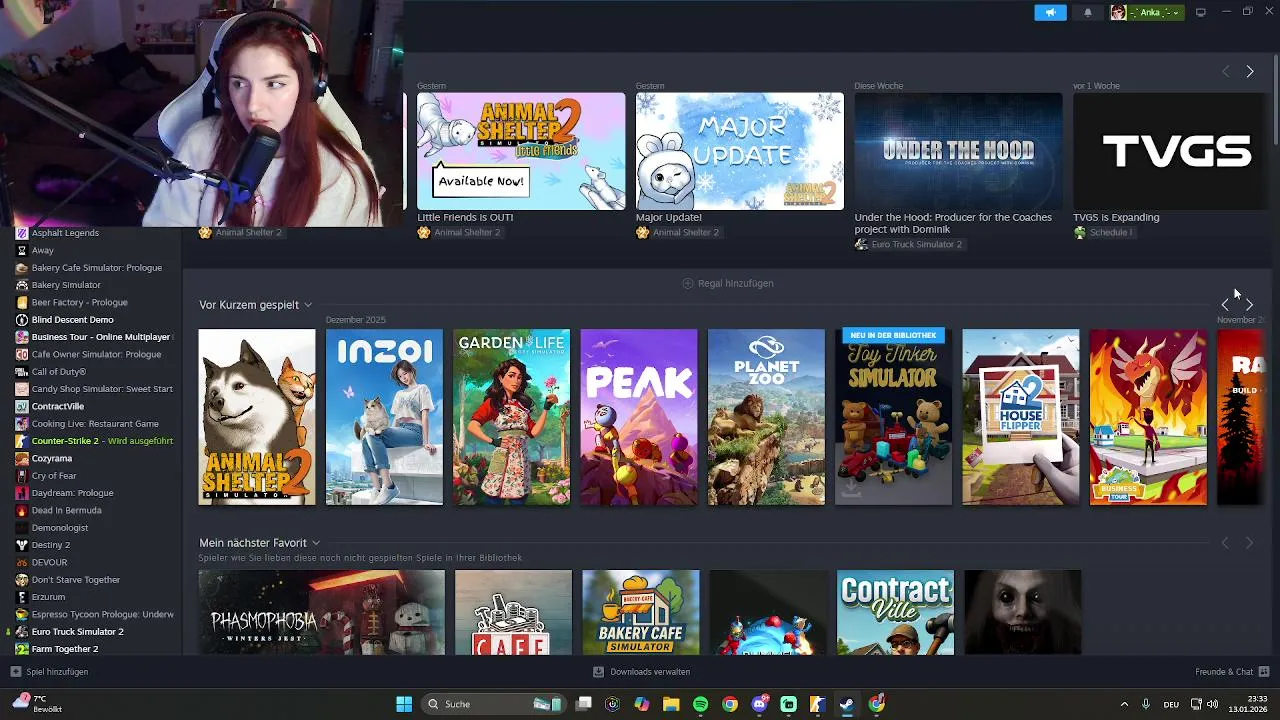Click the DEU language indicator in the tray
Screen dimensions: 1280x720
pos(1171,704)
